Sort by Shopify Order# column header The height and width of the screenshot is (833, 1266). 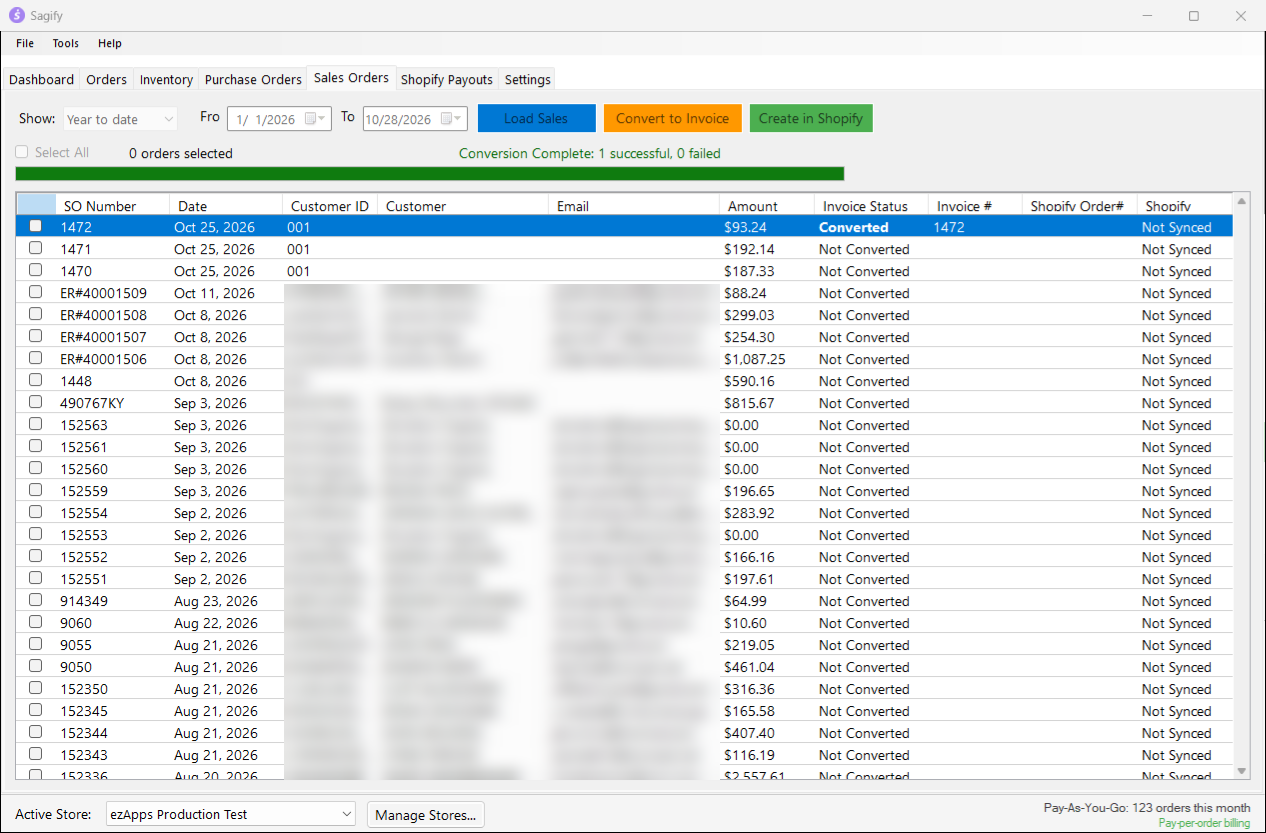coord(1079,206)
